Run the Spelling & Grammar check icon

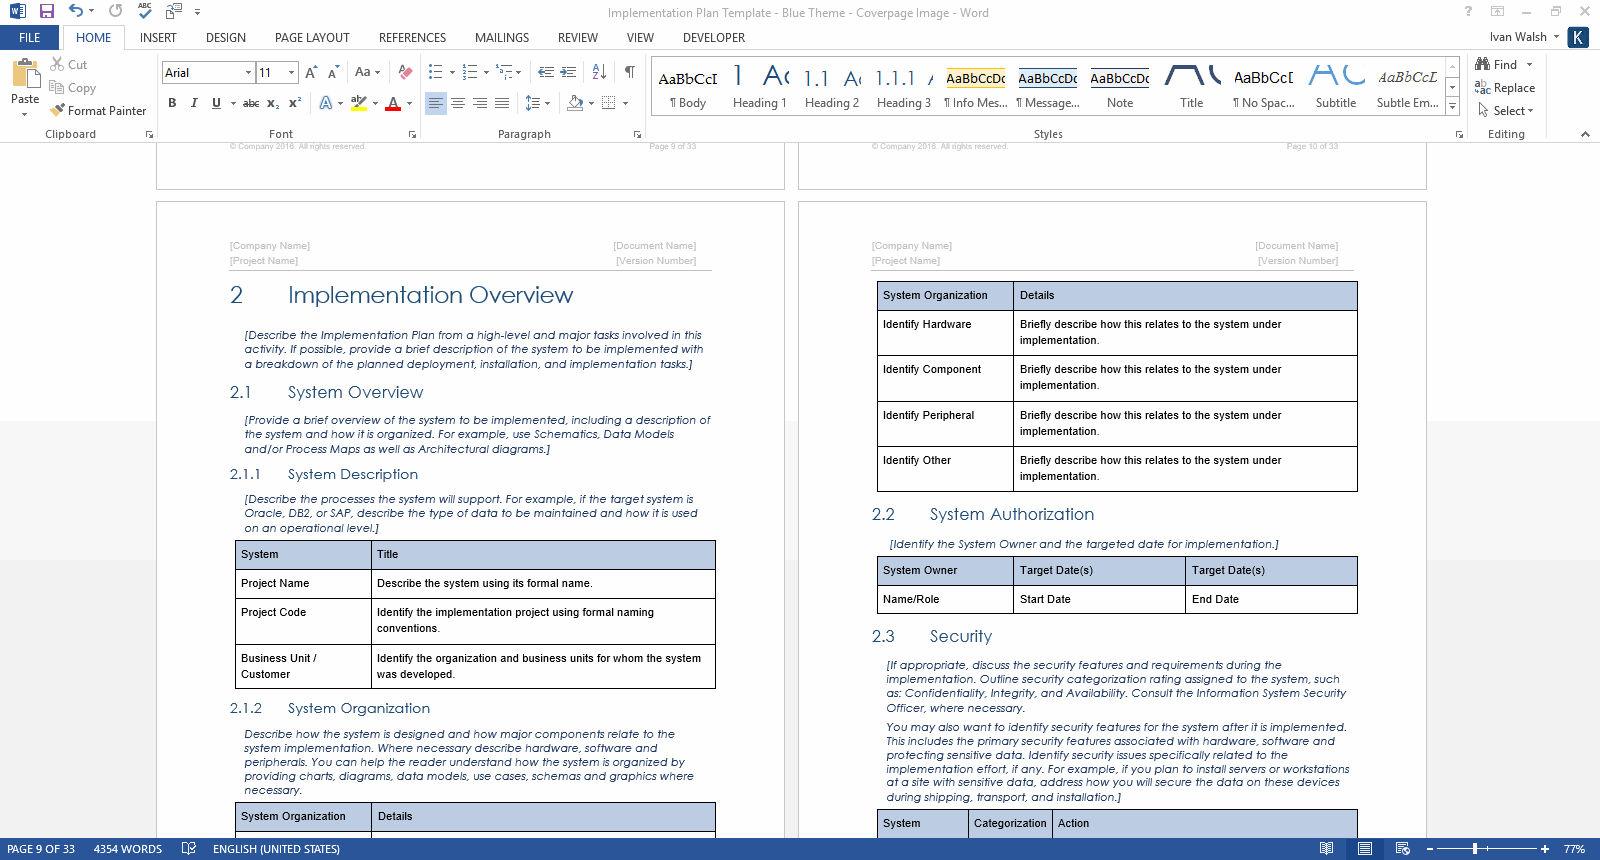pyautogui.click(x=145, y=12)
